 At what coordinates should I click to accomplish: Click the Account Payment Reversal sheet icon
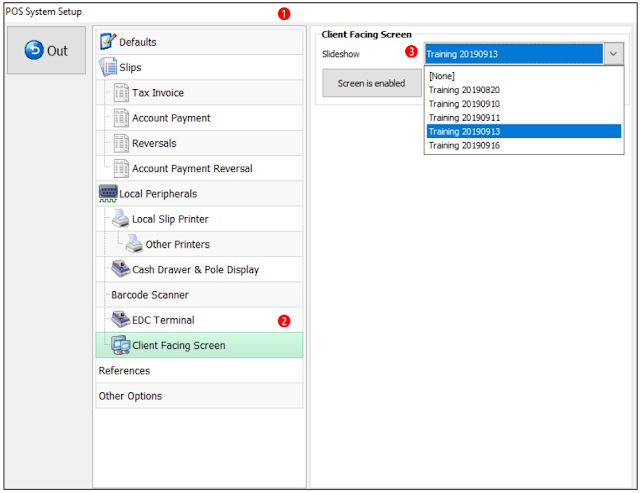[x=121, y=169]
